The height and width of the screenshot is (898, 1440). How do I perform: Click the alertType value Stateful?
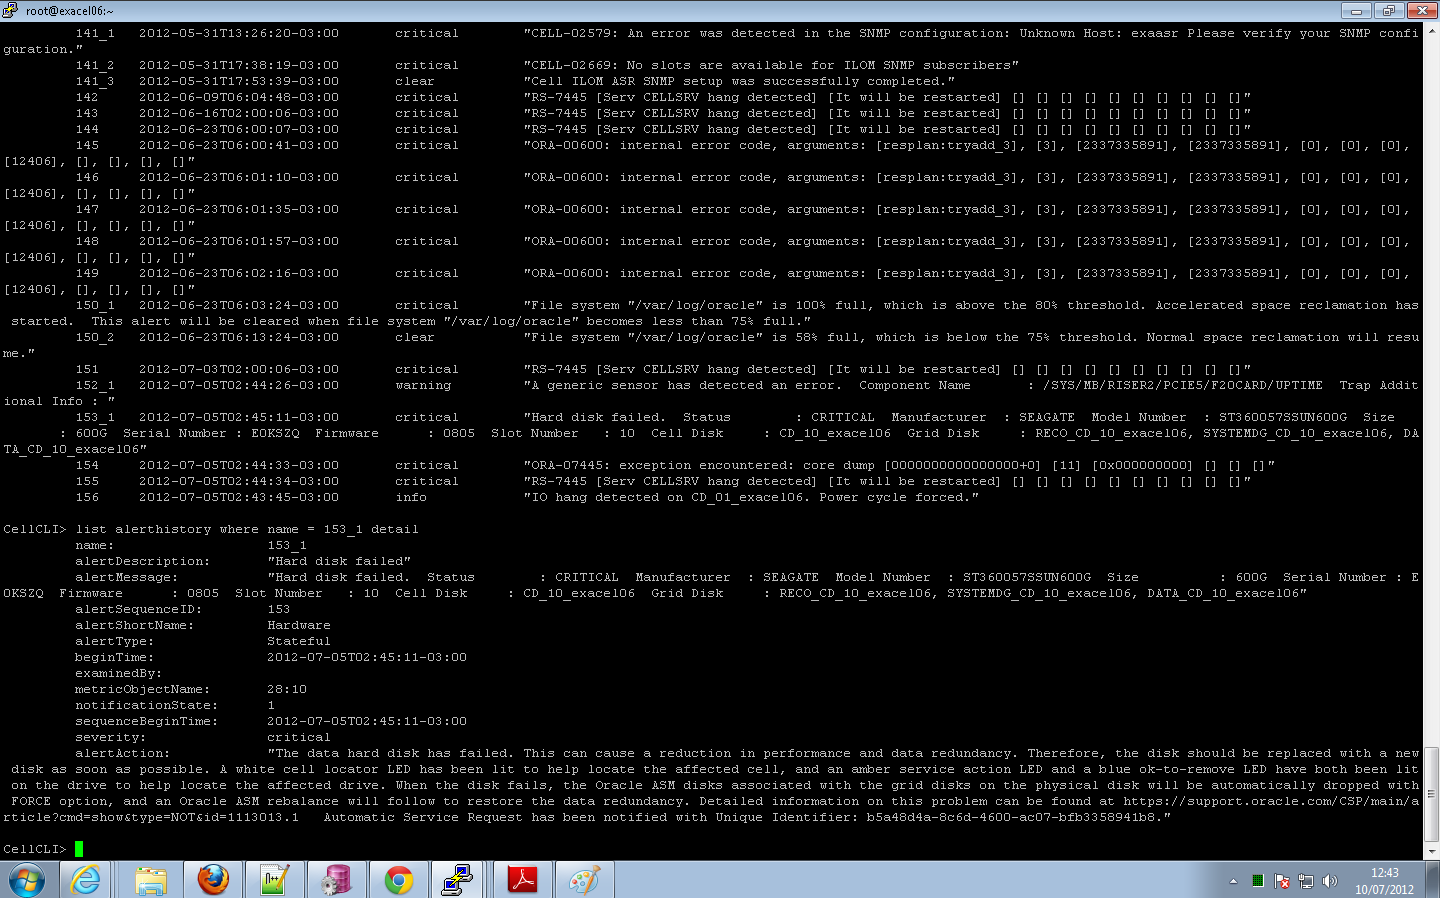[299, 641]
